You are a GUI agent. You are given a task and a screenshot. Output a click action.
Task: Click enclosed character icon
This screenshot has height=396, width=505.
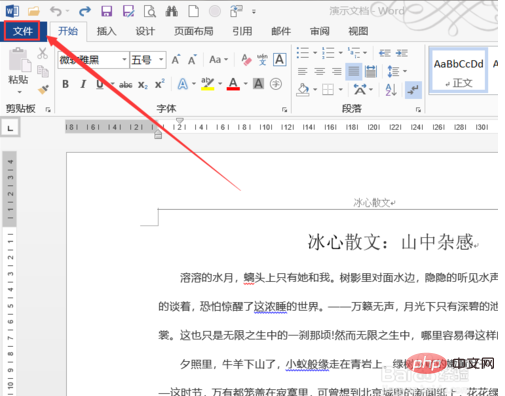coord(276,84)
